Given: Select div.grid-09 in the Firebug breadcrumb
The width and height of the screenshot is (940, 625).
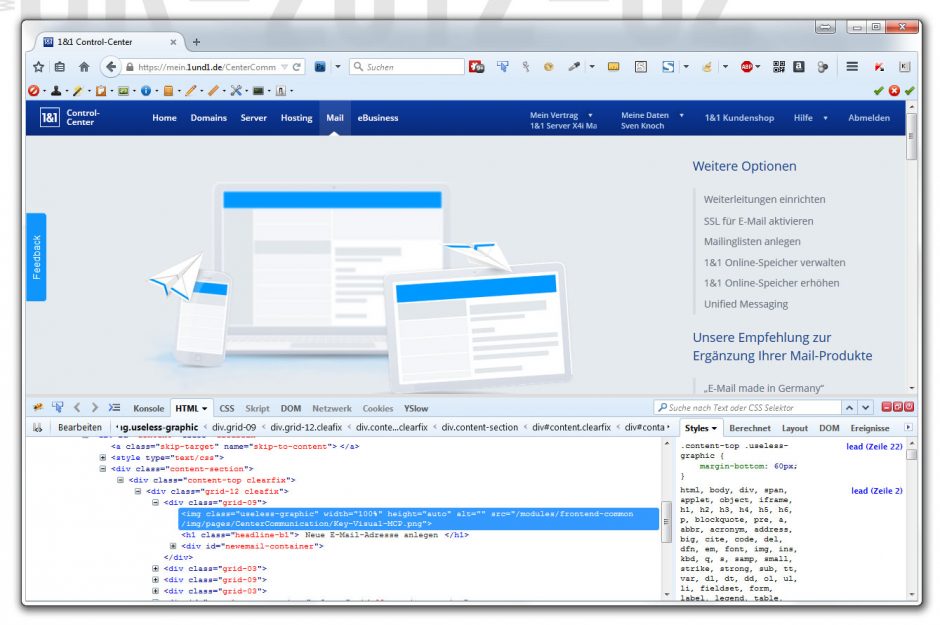Looking at the screenshot, I should [234, 427].
